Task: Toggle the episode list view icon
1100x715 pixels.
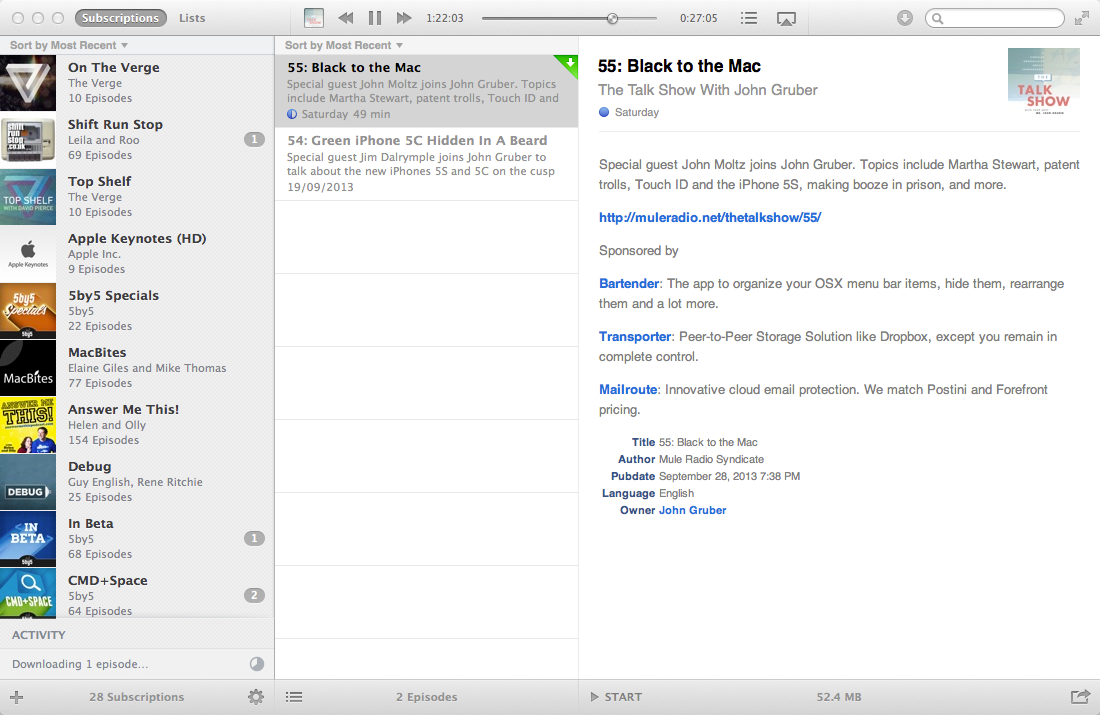Action: tap(294, 697)
